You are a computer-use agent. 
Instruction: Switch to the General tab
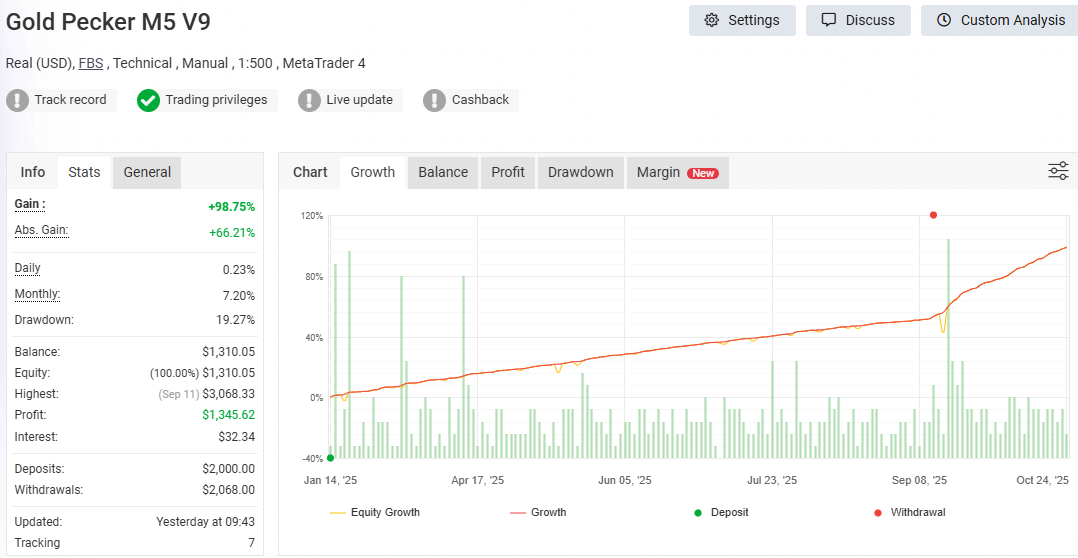pos(147,172)
